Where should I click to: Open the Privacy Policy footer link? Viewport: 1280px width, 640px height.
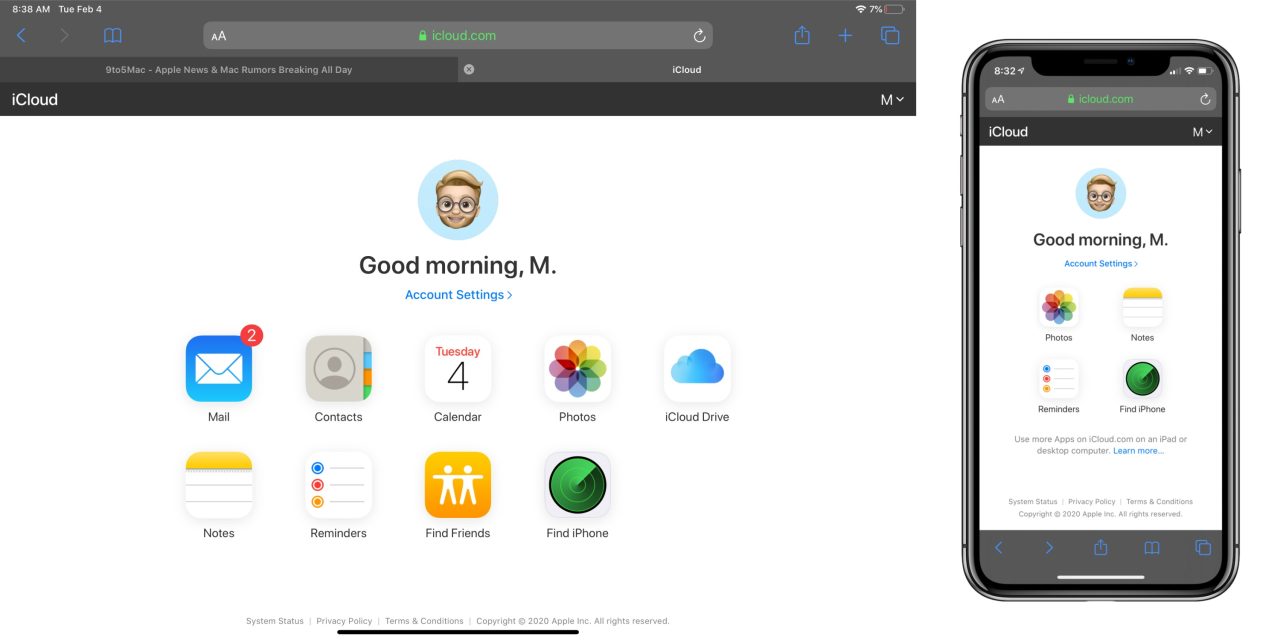pos(344,620)
